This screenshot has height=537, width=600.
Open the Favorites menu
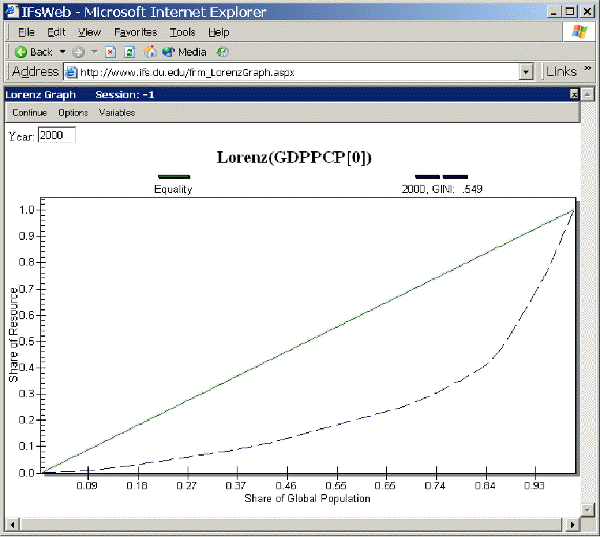pos(135,32)
